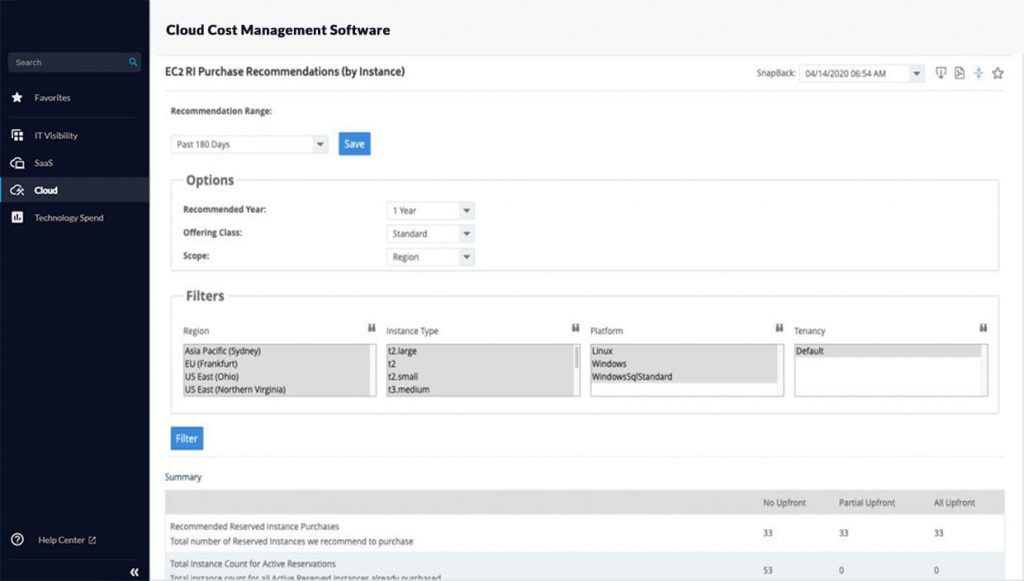Click the download icon near SnapBack
The width and height of the screenshot is (1024, 581).
click(x=940, y=72)
